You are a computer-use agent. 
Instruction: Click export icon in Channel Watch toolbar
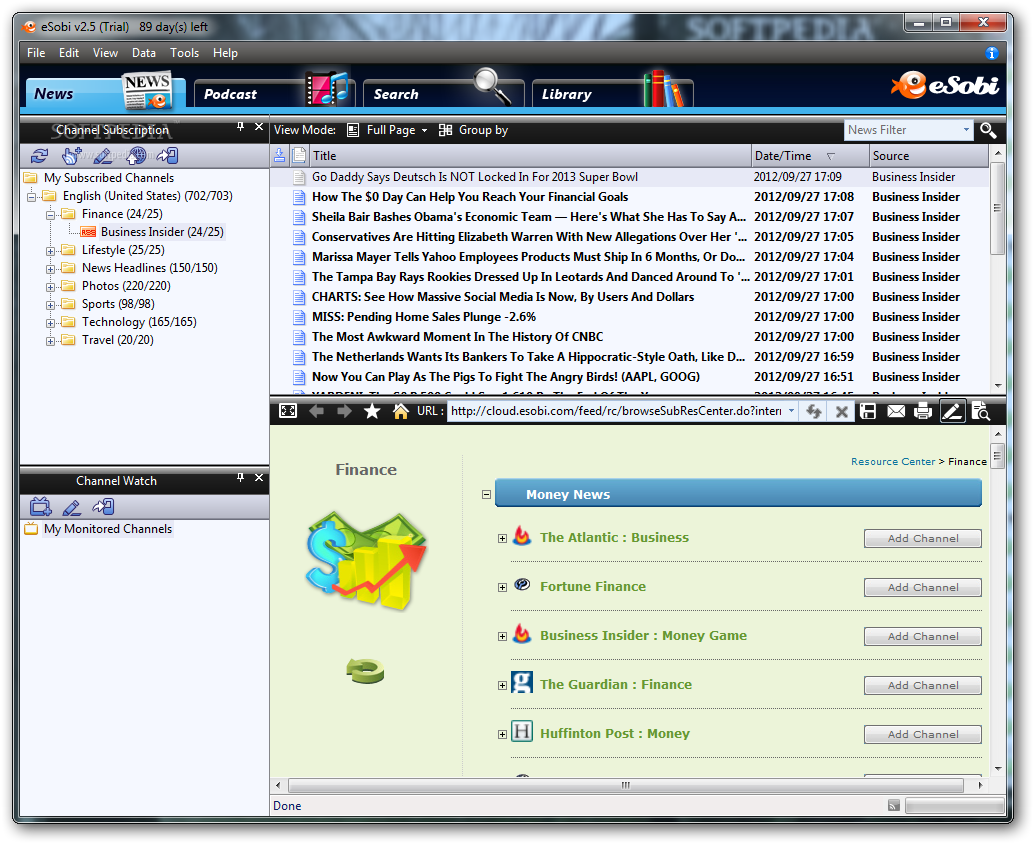104,506
